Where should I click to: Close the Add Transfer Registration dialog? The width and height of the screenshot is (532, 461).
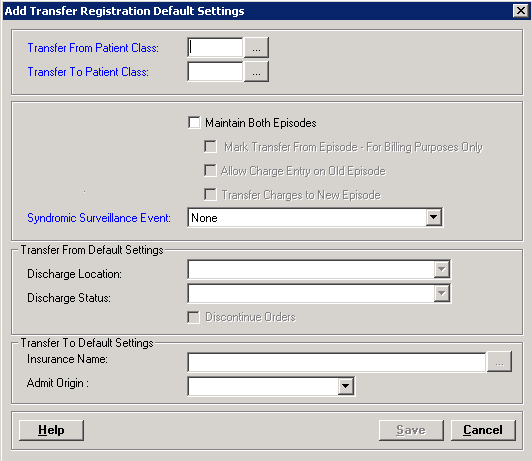521,11
